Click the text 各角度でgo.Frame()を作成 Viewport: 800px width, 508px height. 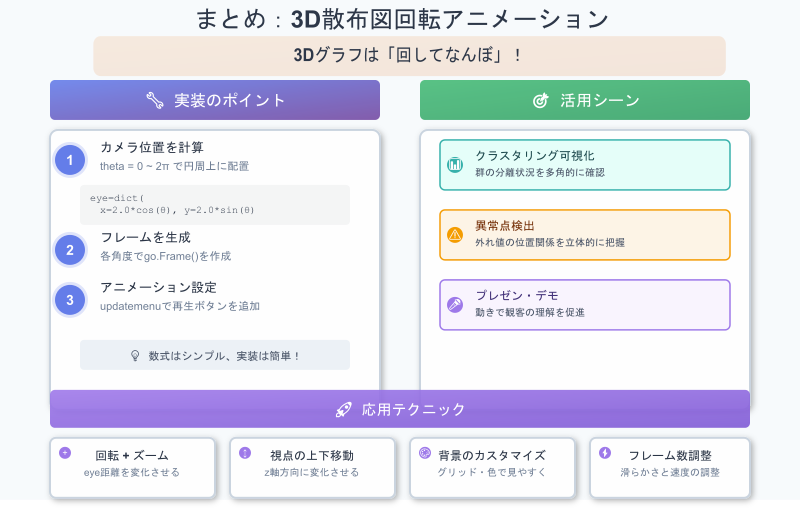[x=165, y=256]
